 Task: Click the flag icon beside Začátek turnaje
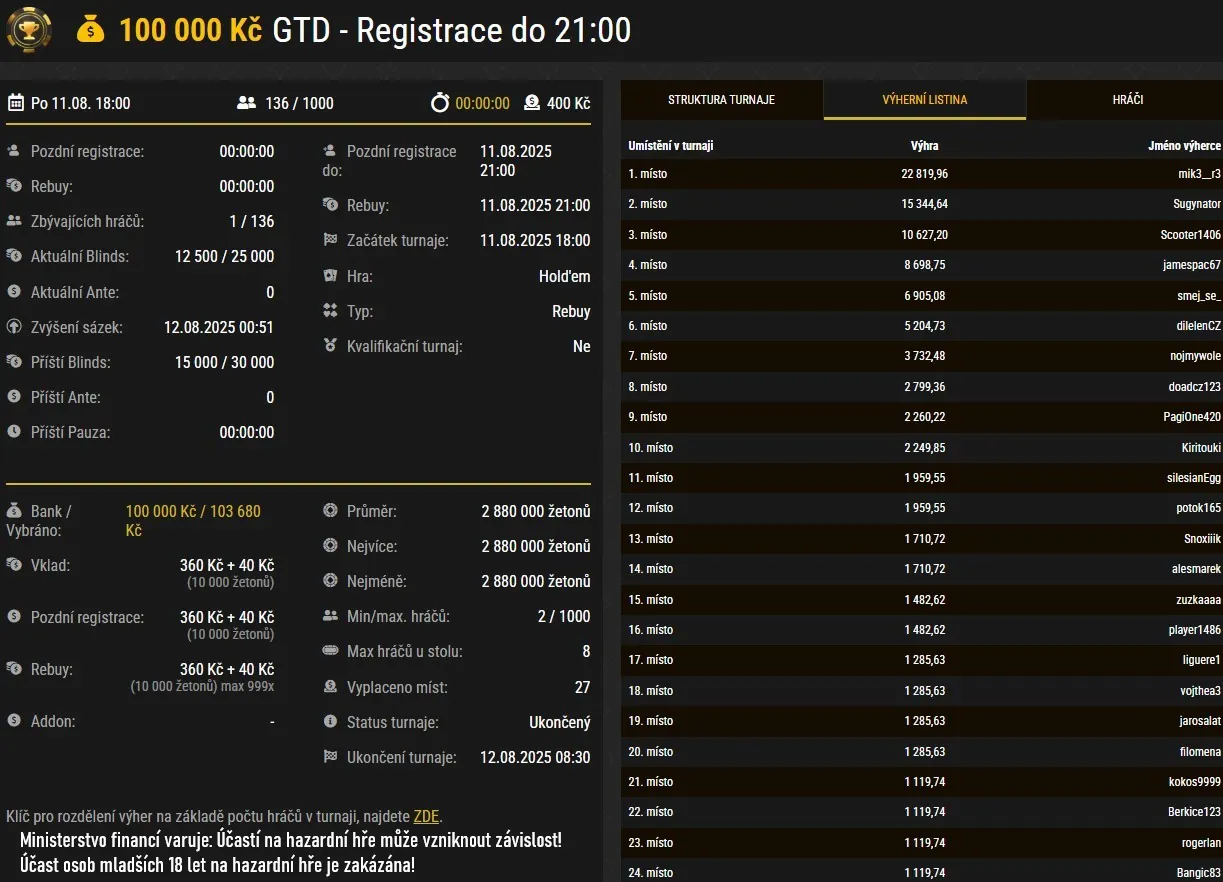(x=330, y=241)
